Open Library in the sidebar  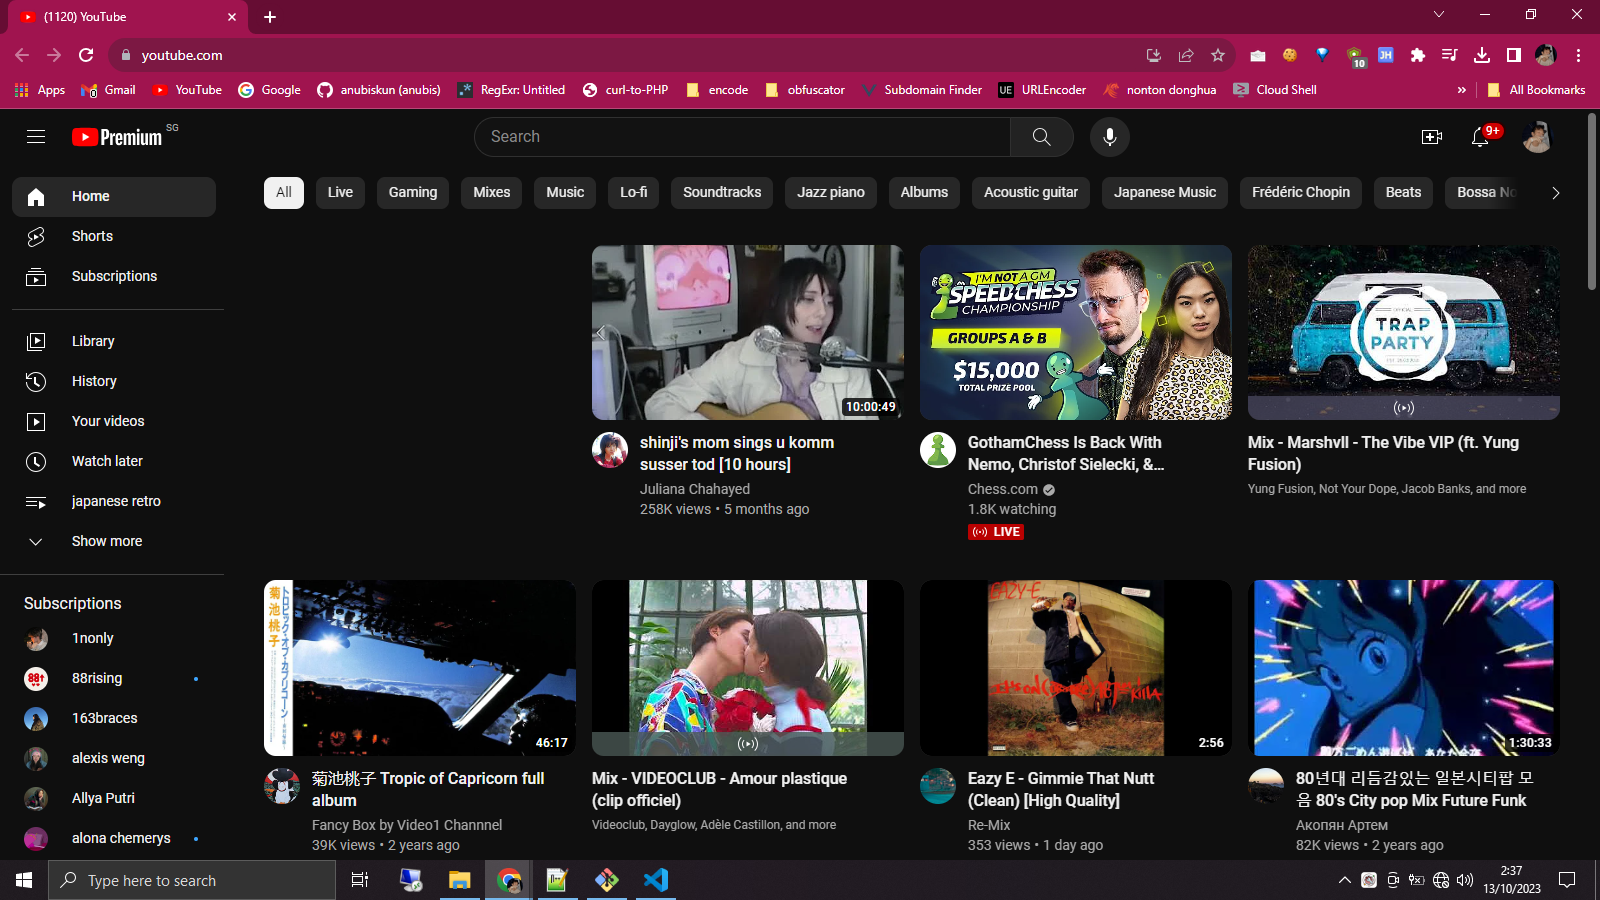(x=114, y=342)
